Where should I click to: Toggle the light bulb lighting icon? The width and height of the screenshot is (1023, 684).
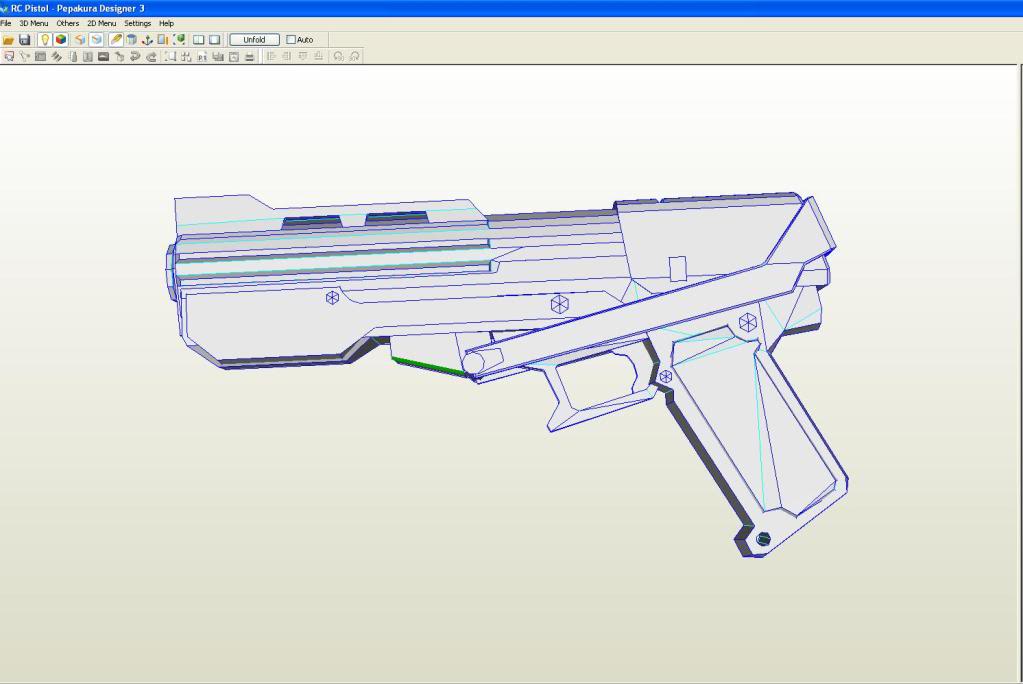point(44,40)
